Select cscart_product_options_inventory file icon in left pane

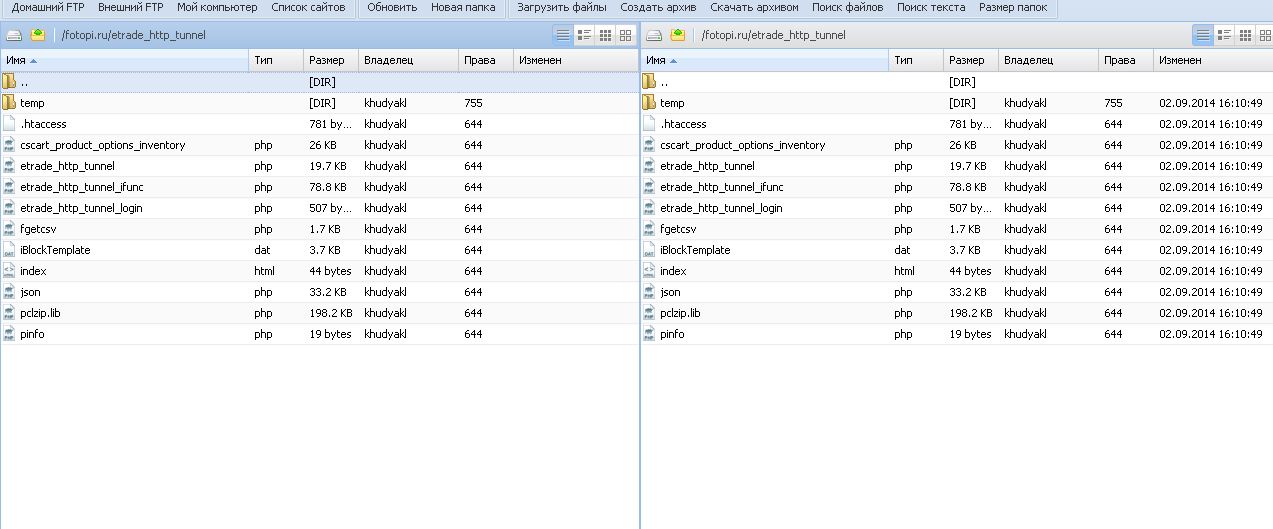click(9, 144)
